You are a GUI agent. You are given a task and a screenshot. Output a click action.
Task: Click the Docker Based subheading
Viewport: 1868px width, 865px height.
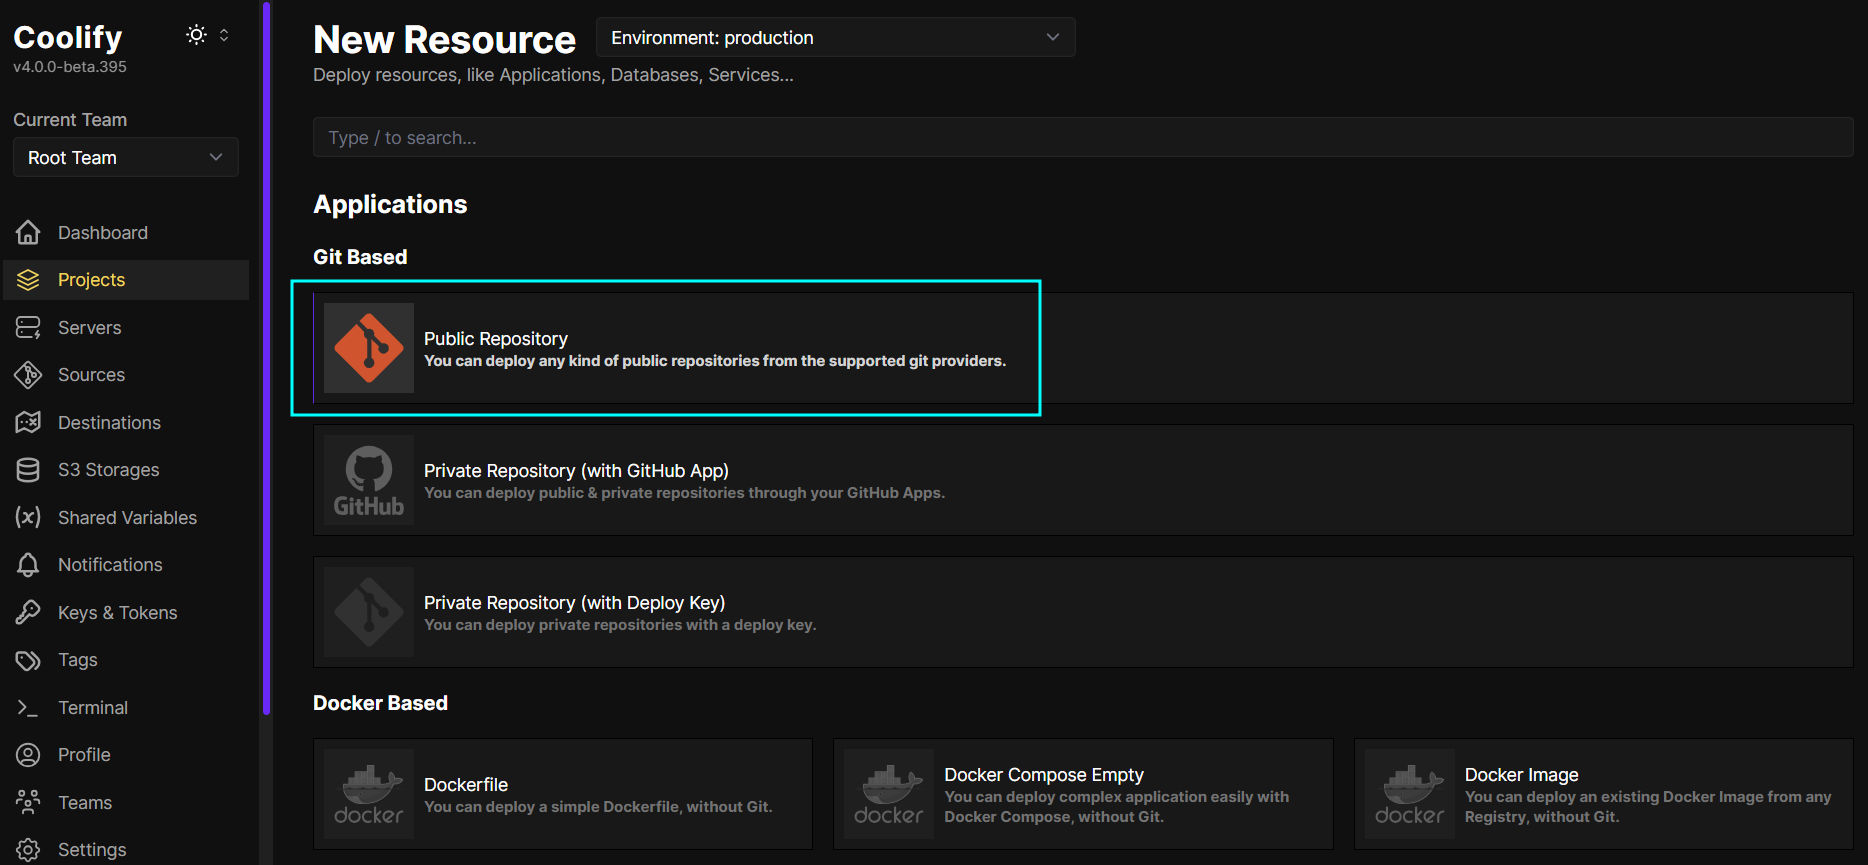[380, 703]
